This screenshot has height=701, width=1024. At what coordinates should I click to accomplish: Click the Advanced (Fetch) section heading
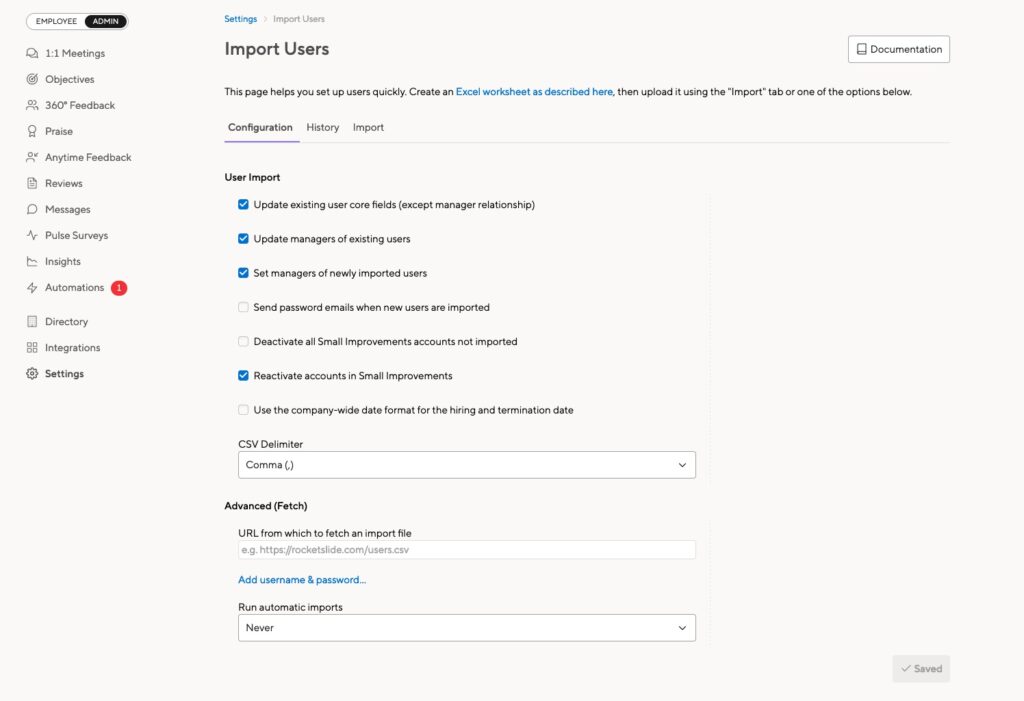[266, 506]
